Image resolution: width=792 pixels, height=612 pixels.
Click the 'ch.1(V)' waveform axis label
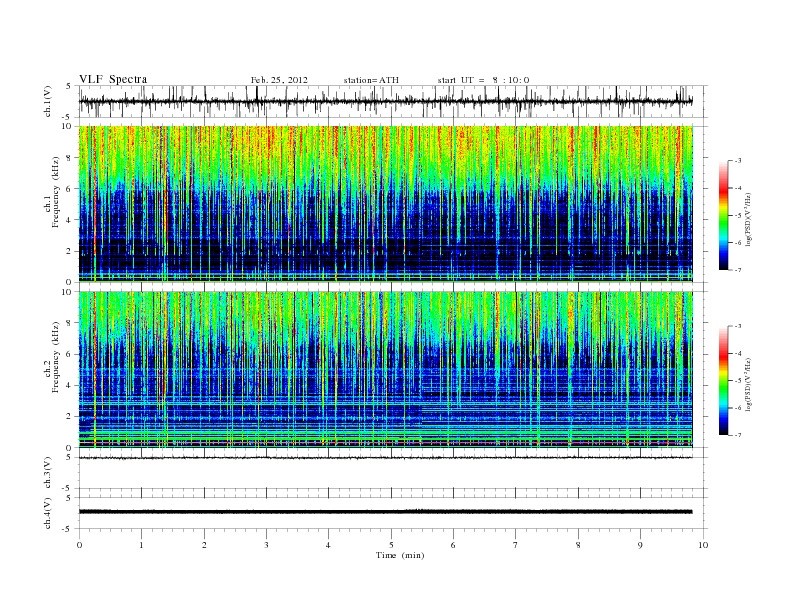coord(48,101)
